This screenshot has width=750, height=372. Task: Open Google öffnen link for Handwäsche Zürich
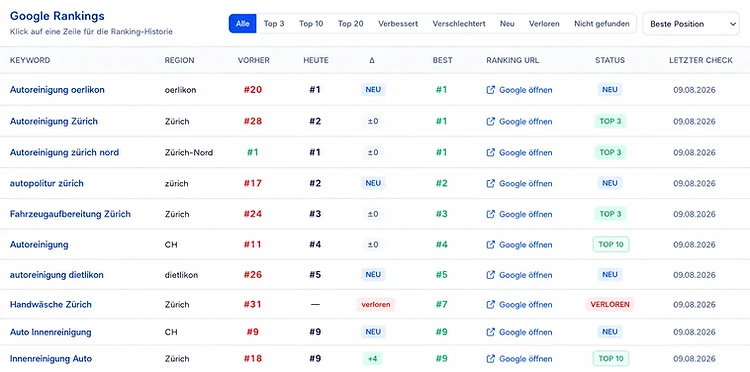(x=526, y=305)
